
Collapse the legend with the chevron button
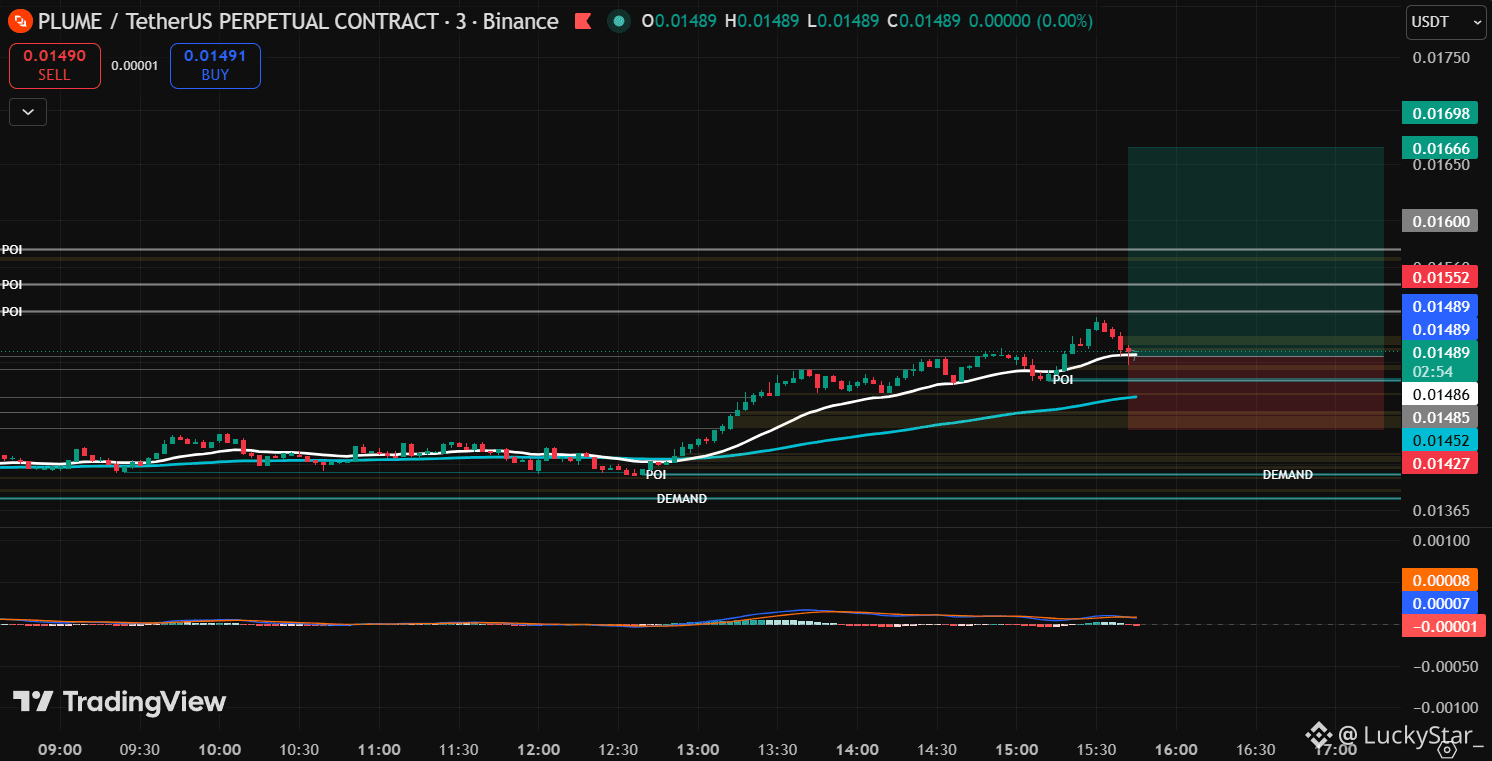[x=28, y=112]
